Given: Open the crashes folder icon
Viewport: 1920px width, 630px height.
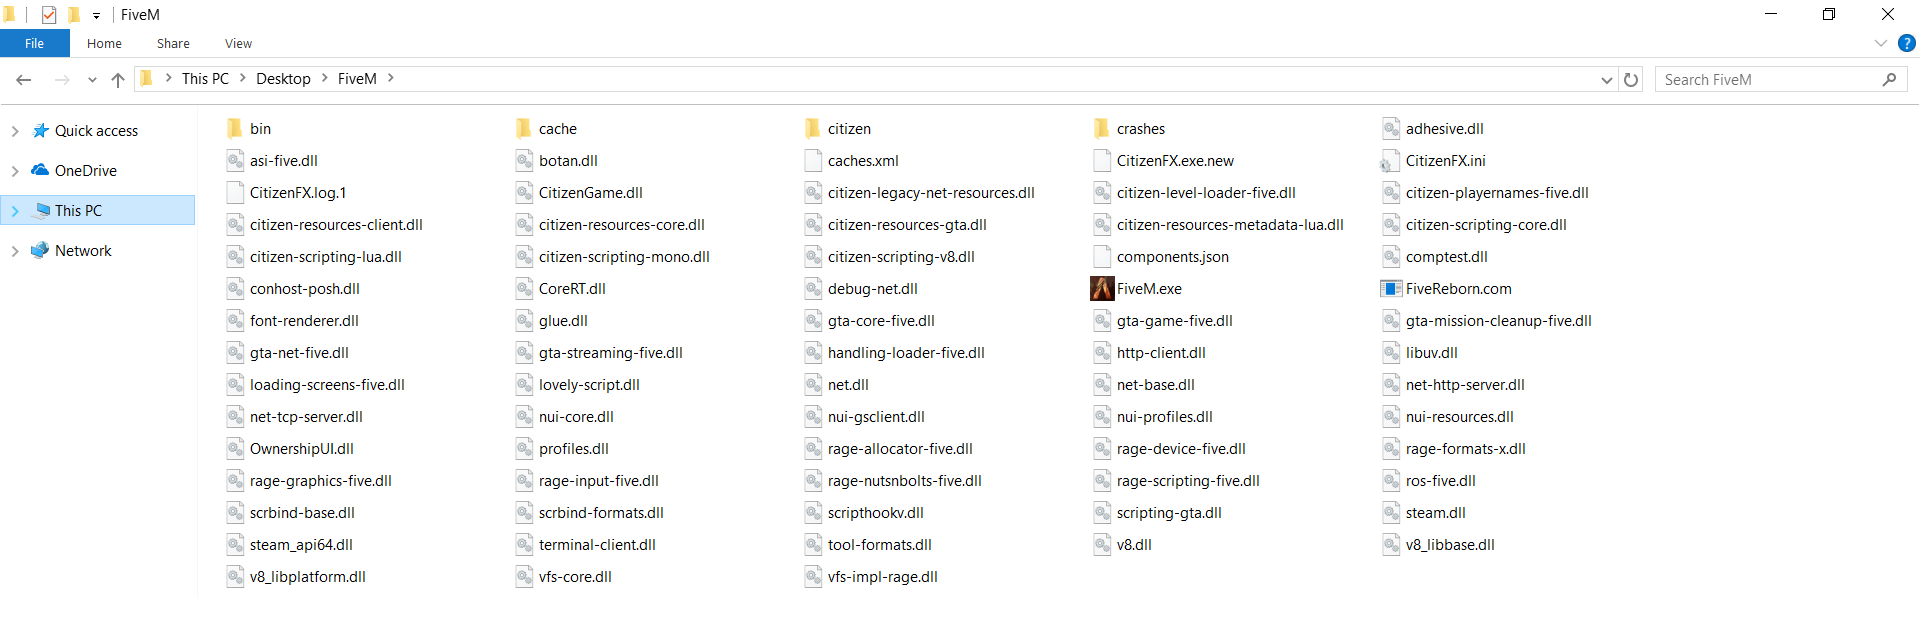Looking at the screenshot, I should click(1102, 129).
